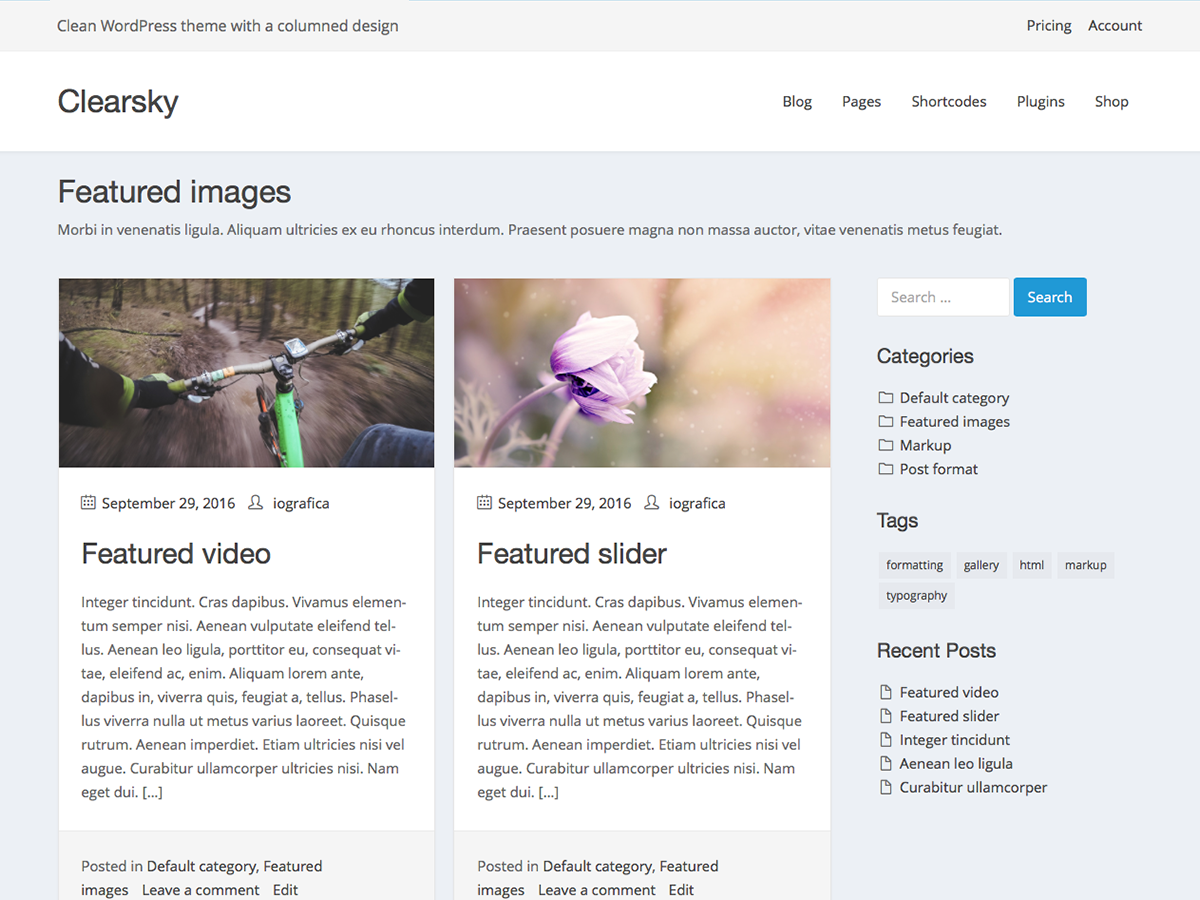Select the typography tag
Viewport: 1200px width, 900px height.
tap(916, 595)
